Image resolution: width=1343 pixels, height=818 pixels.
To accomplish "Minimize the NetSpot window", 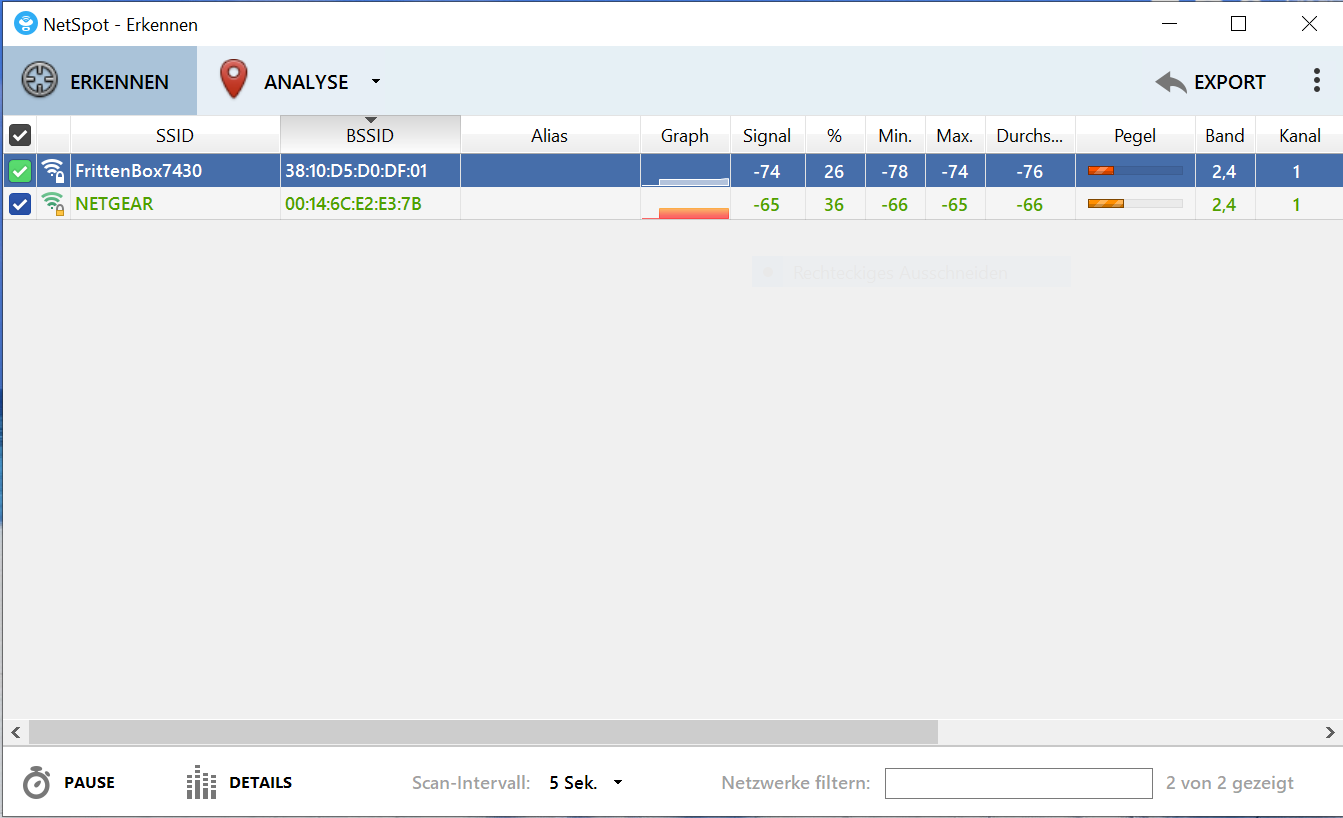I will point(1168,24).
